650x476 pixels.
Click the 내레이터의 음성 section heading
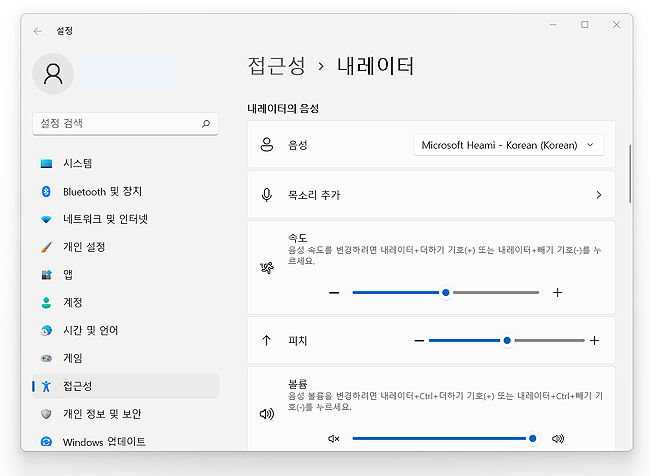pos(283,109)
